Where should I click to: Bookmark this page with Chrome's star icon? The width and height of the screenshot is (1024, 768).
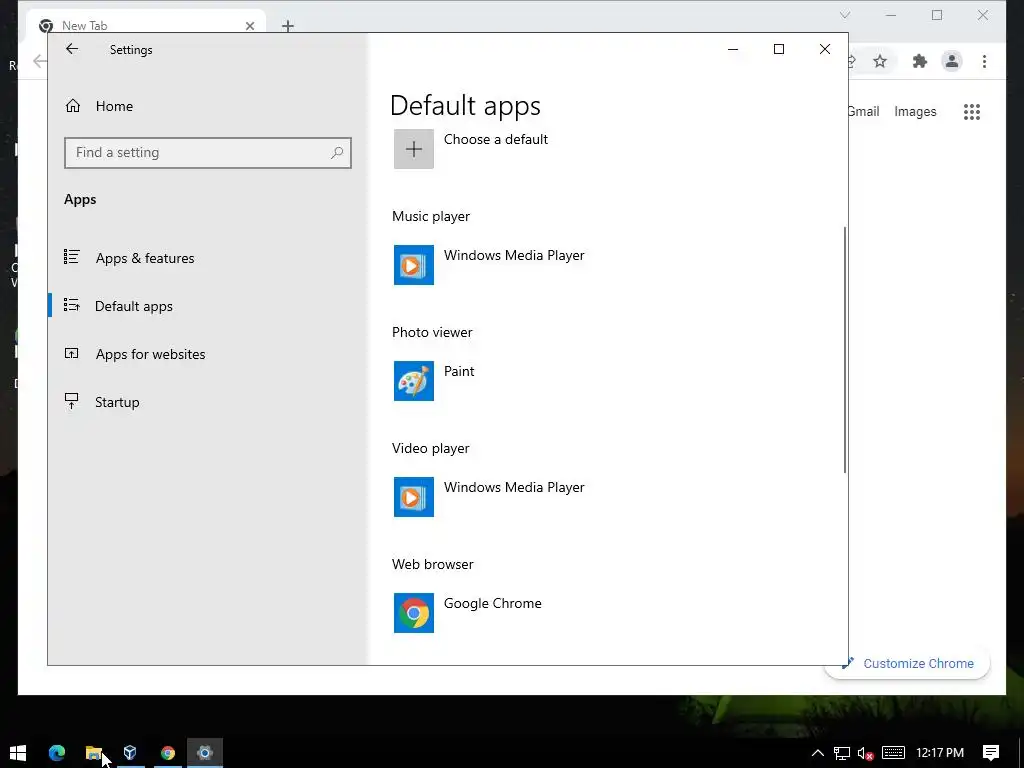pos(880,61)
